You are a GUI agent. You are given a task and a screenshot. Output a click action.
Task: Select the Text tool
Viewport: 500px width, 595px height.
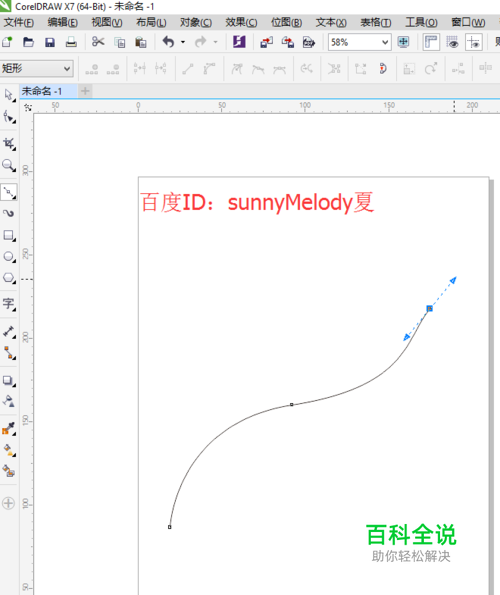pos(9,304)
